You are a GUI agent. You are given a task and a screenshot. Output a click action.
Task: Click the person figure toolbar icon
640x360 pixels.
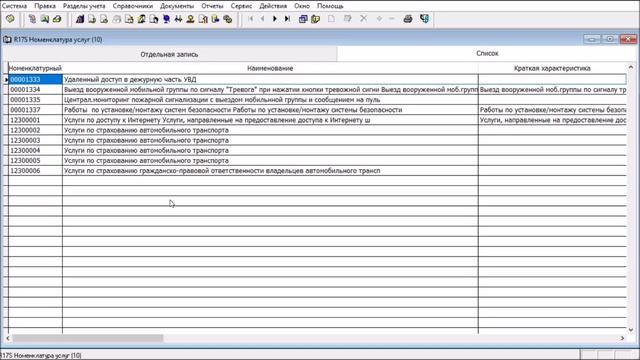[x=190, y=19]
